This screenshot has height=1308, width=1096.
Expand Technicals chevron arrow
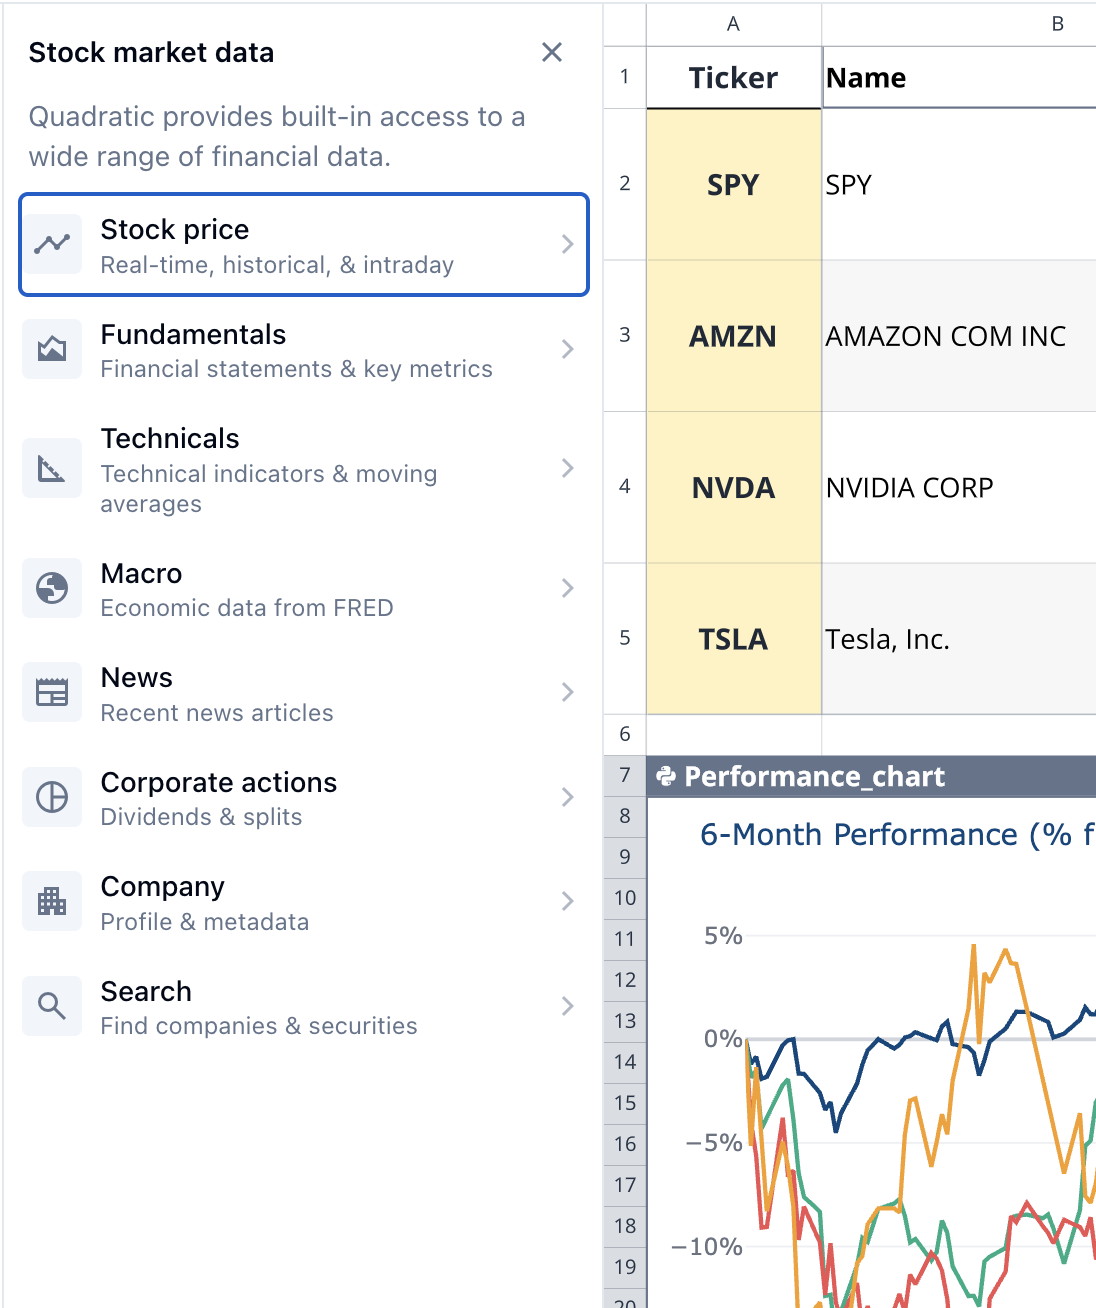567,468
